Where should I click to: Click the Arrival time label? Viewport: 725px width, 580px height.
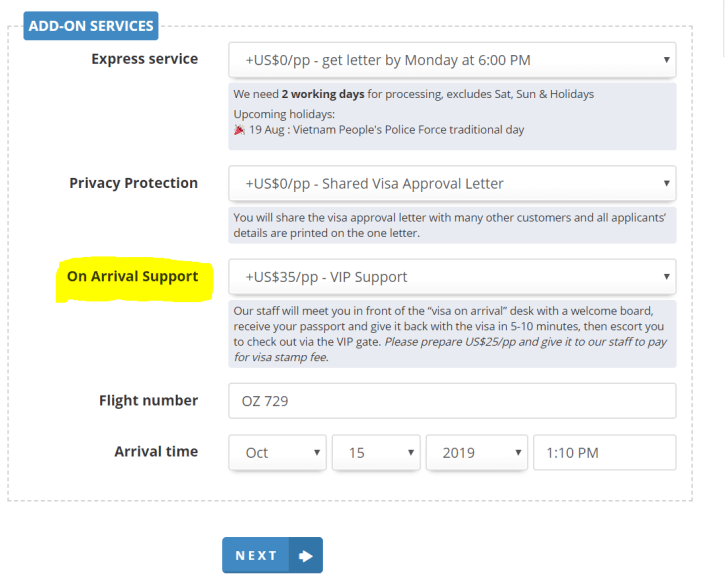click(156, 451)
